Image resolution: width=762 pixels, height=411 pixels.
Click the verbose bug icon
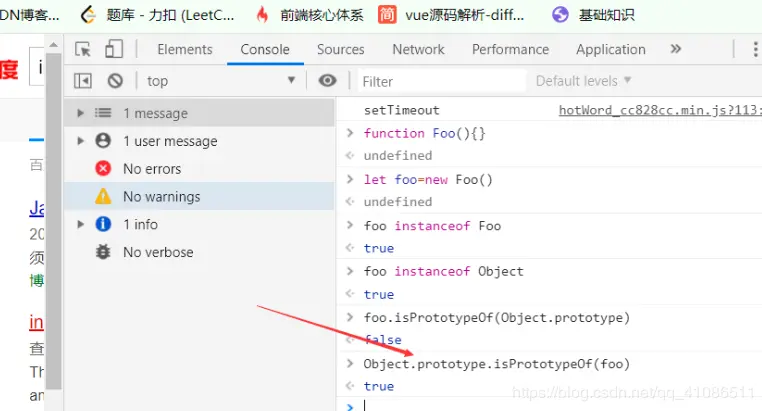tap(103, 252)
